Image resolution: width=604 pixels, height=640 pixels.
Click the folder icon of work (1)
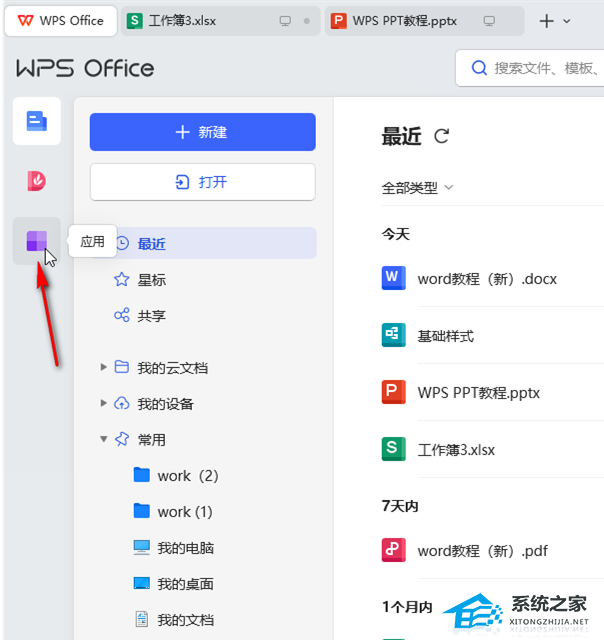[142, 511]
